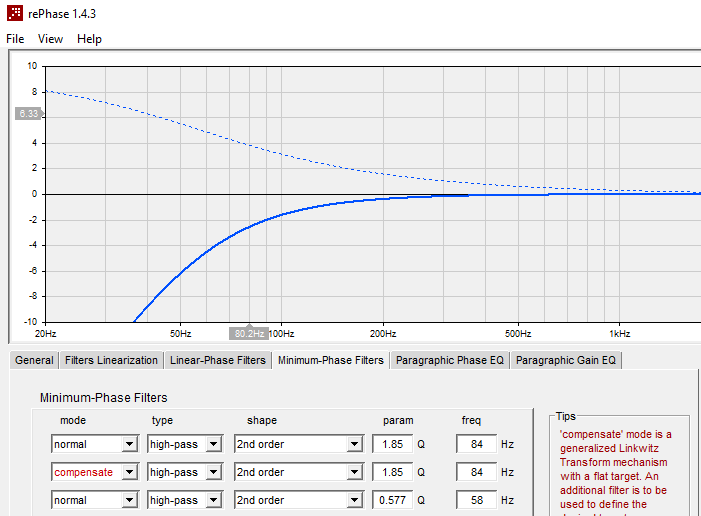Click the rePhase application icon in title bar
Image resolution: width=701 pixels, height=516 pixels.
point(15,13)
